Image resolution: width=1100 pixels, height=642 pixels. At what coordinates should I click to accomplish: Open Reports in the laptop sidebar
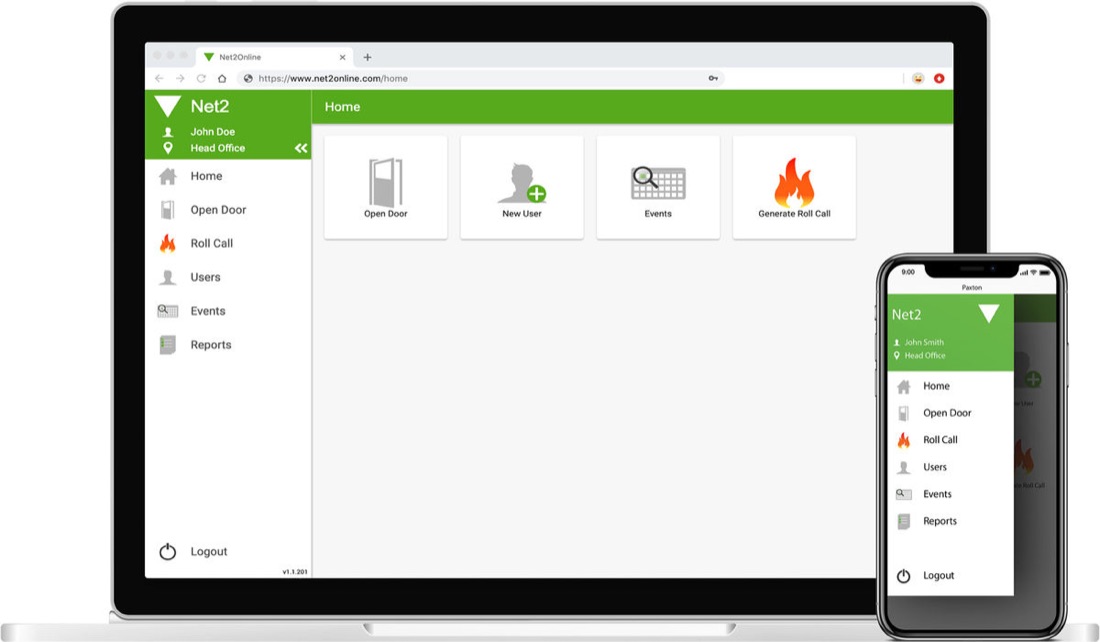(210, 345)
